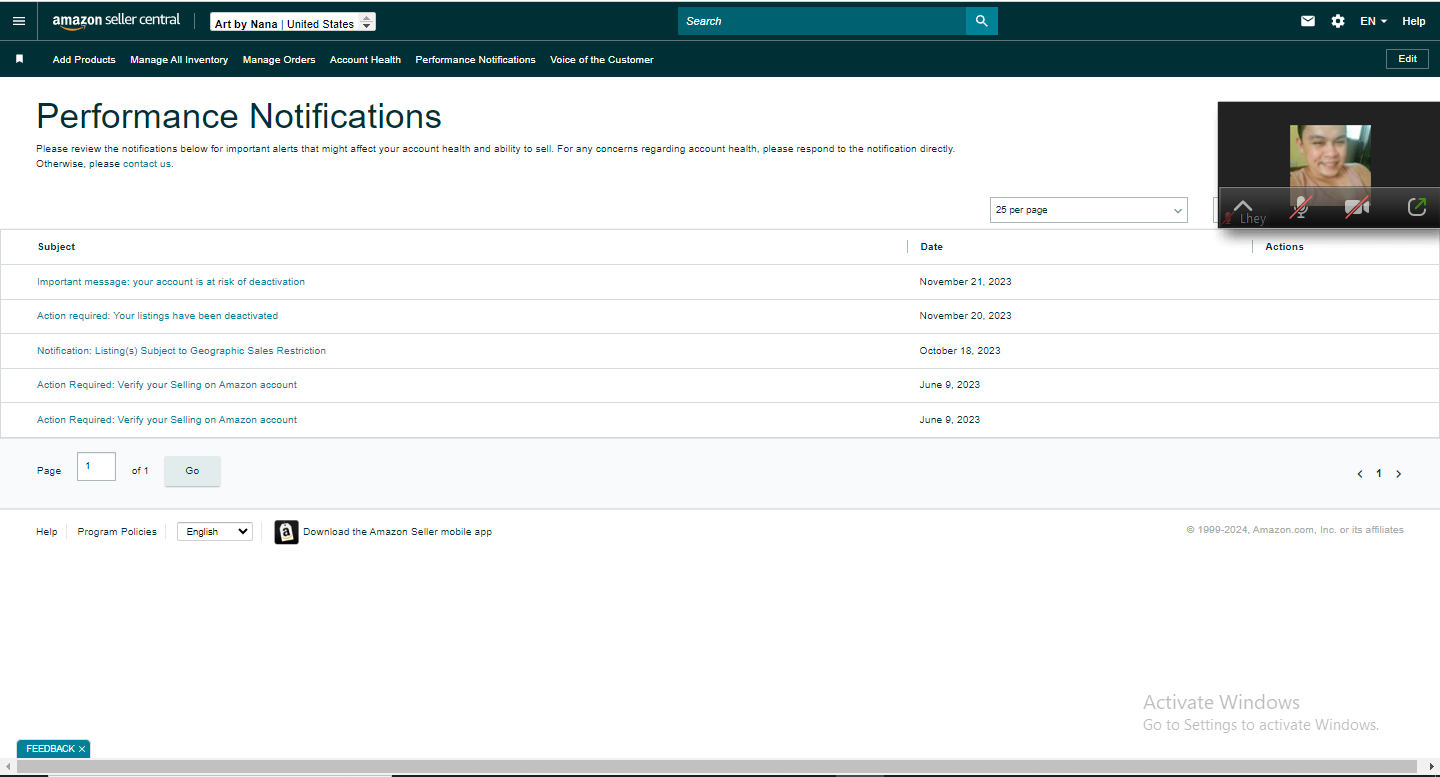1440x777 pixels.
Task: Click current page number 1 in pagination
Action: tap(1379, 474)
